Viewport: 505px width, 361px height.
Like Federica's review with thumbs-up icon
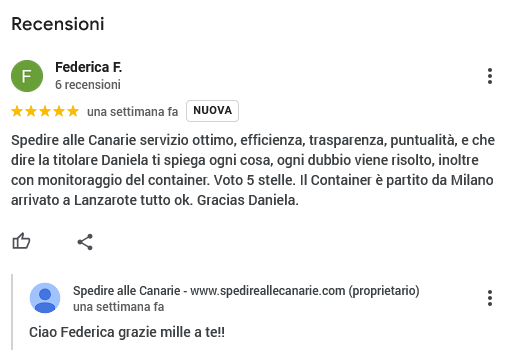click(x=21, y=241)
